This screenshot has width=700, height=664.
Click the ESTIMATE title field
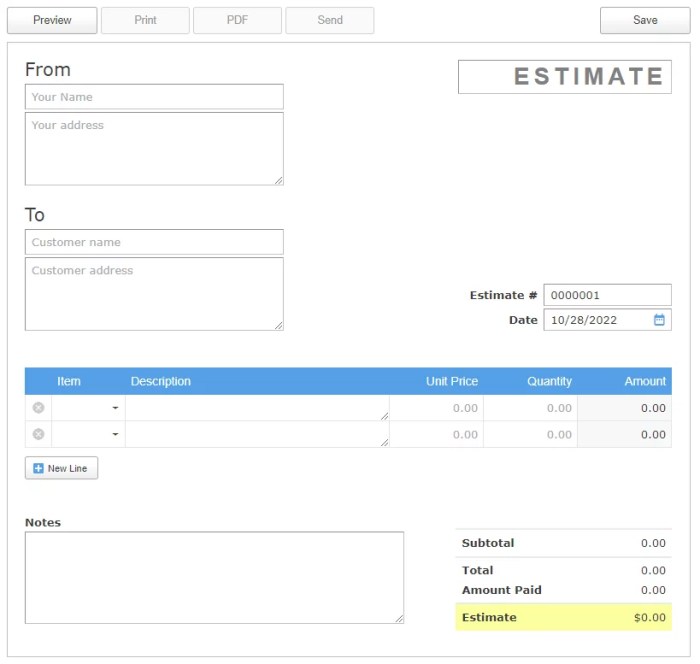coord(565,77)
